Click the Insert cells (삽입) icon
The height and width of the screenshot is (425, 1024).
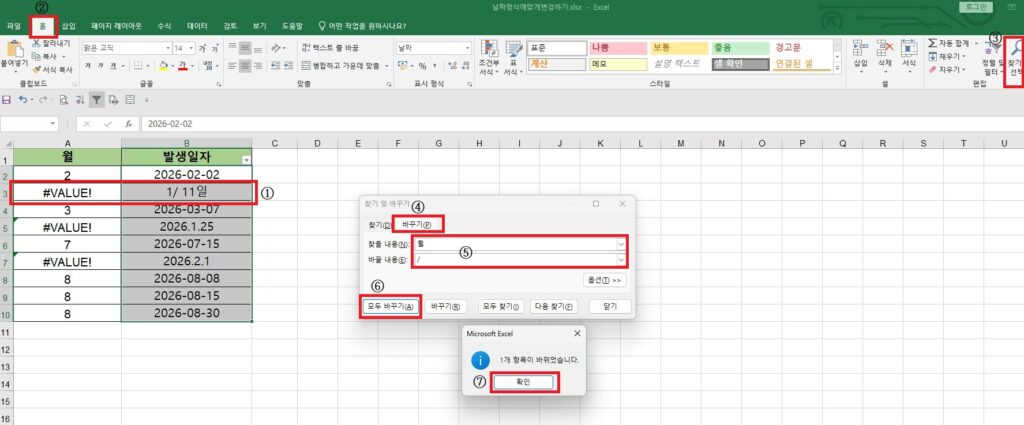click(x=861, y=48)
